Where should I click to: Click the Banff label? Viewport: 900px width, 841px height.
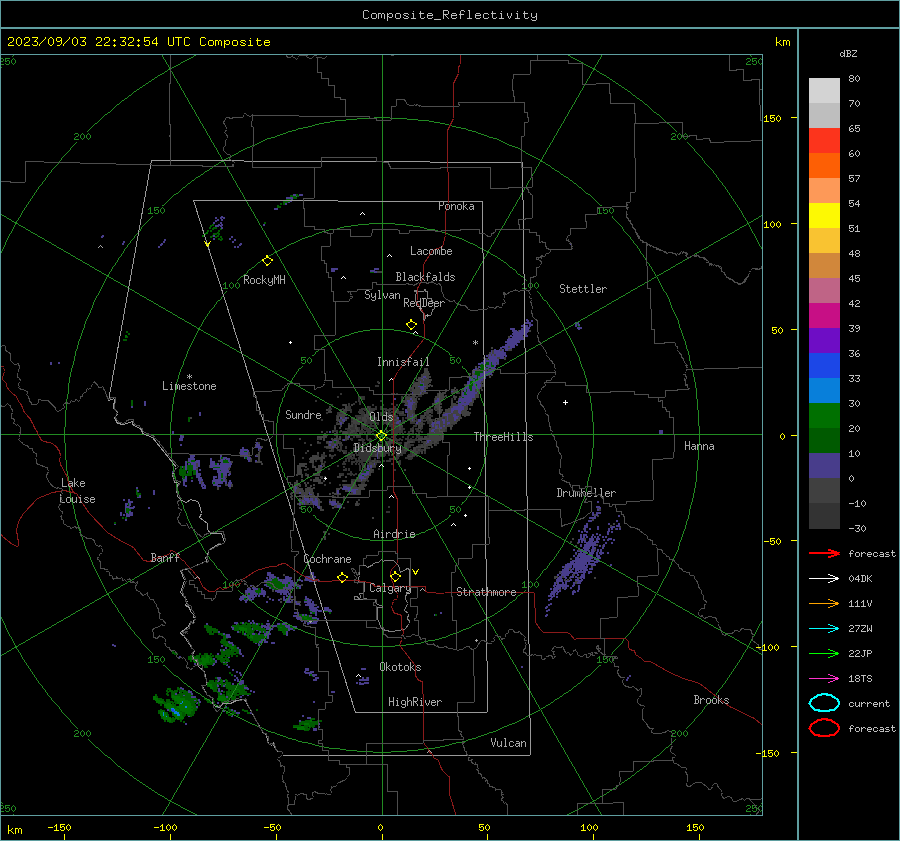tap(165, 557)
